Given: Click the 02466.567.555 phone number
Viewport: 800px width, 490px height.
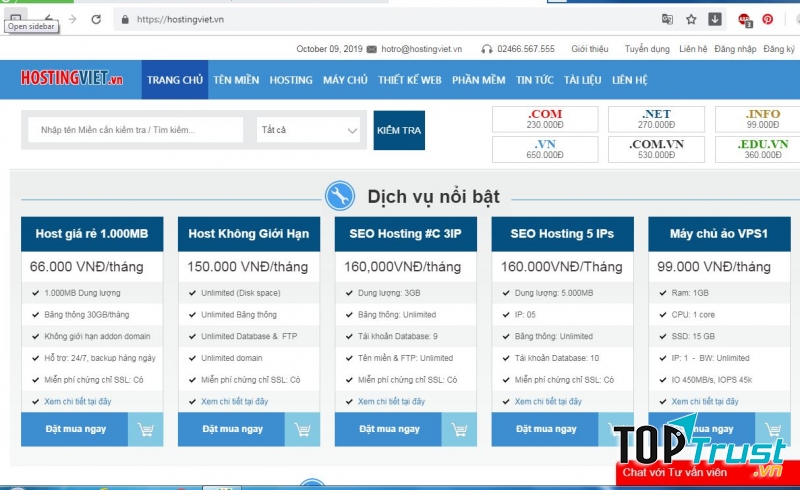Looking at the screenshot, I should coord(526,49).
